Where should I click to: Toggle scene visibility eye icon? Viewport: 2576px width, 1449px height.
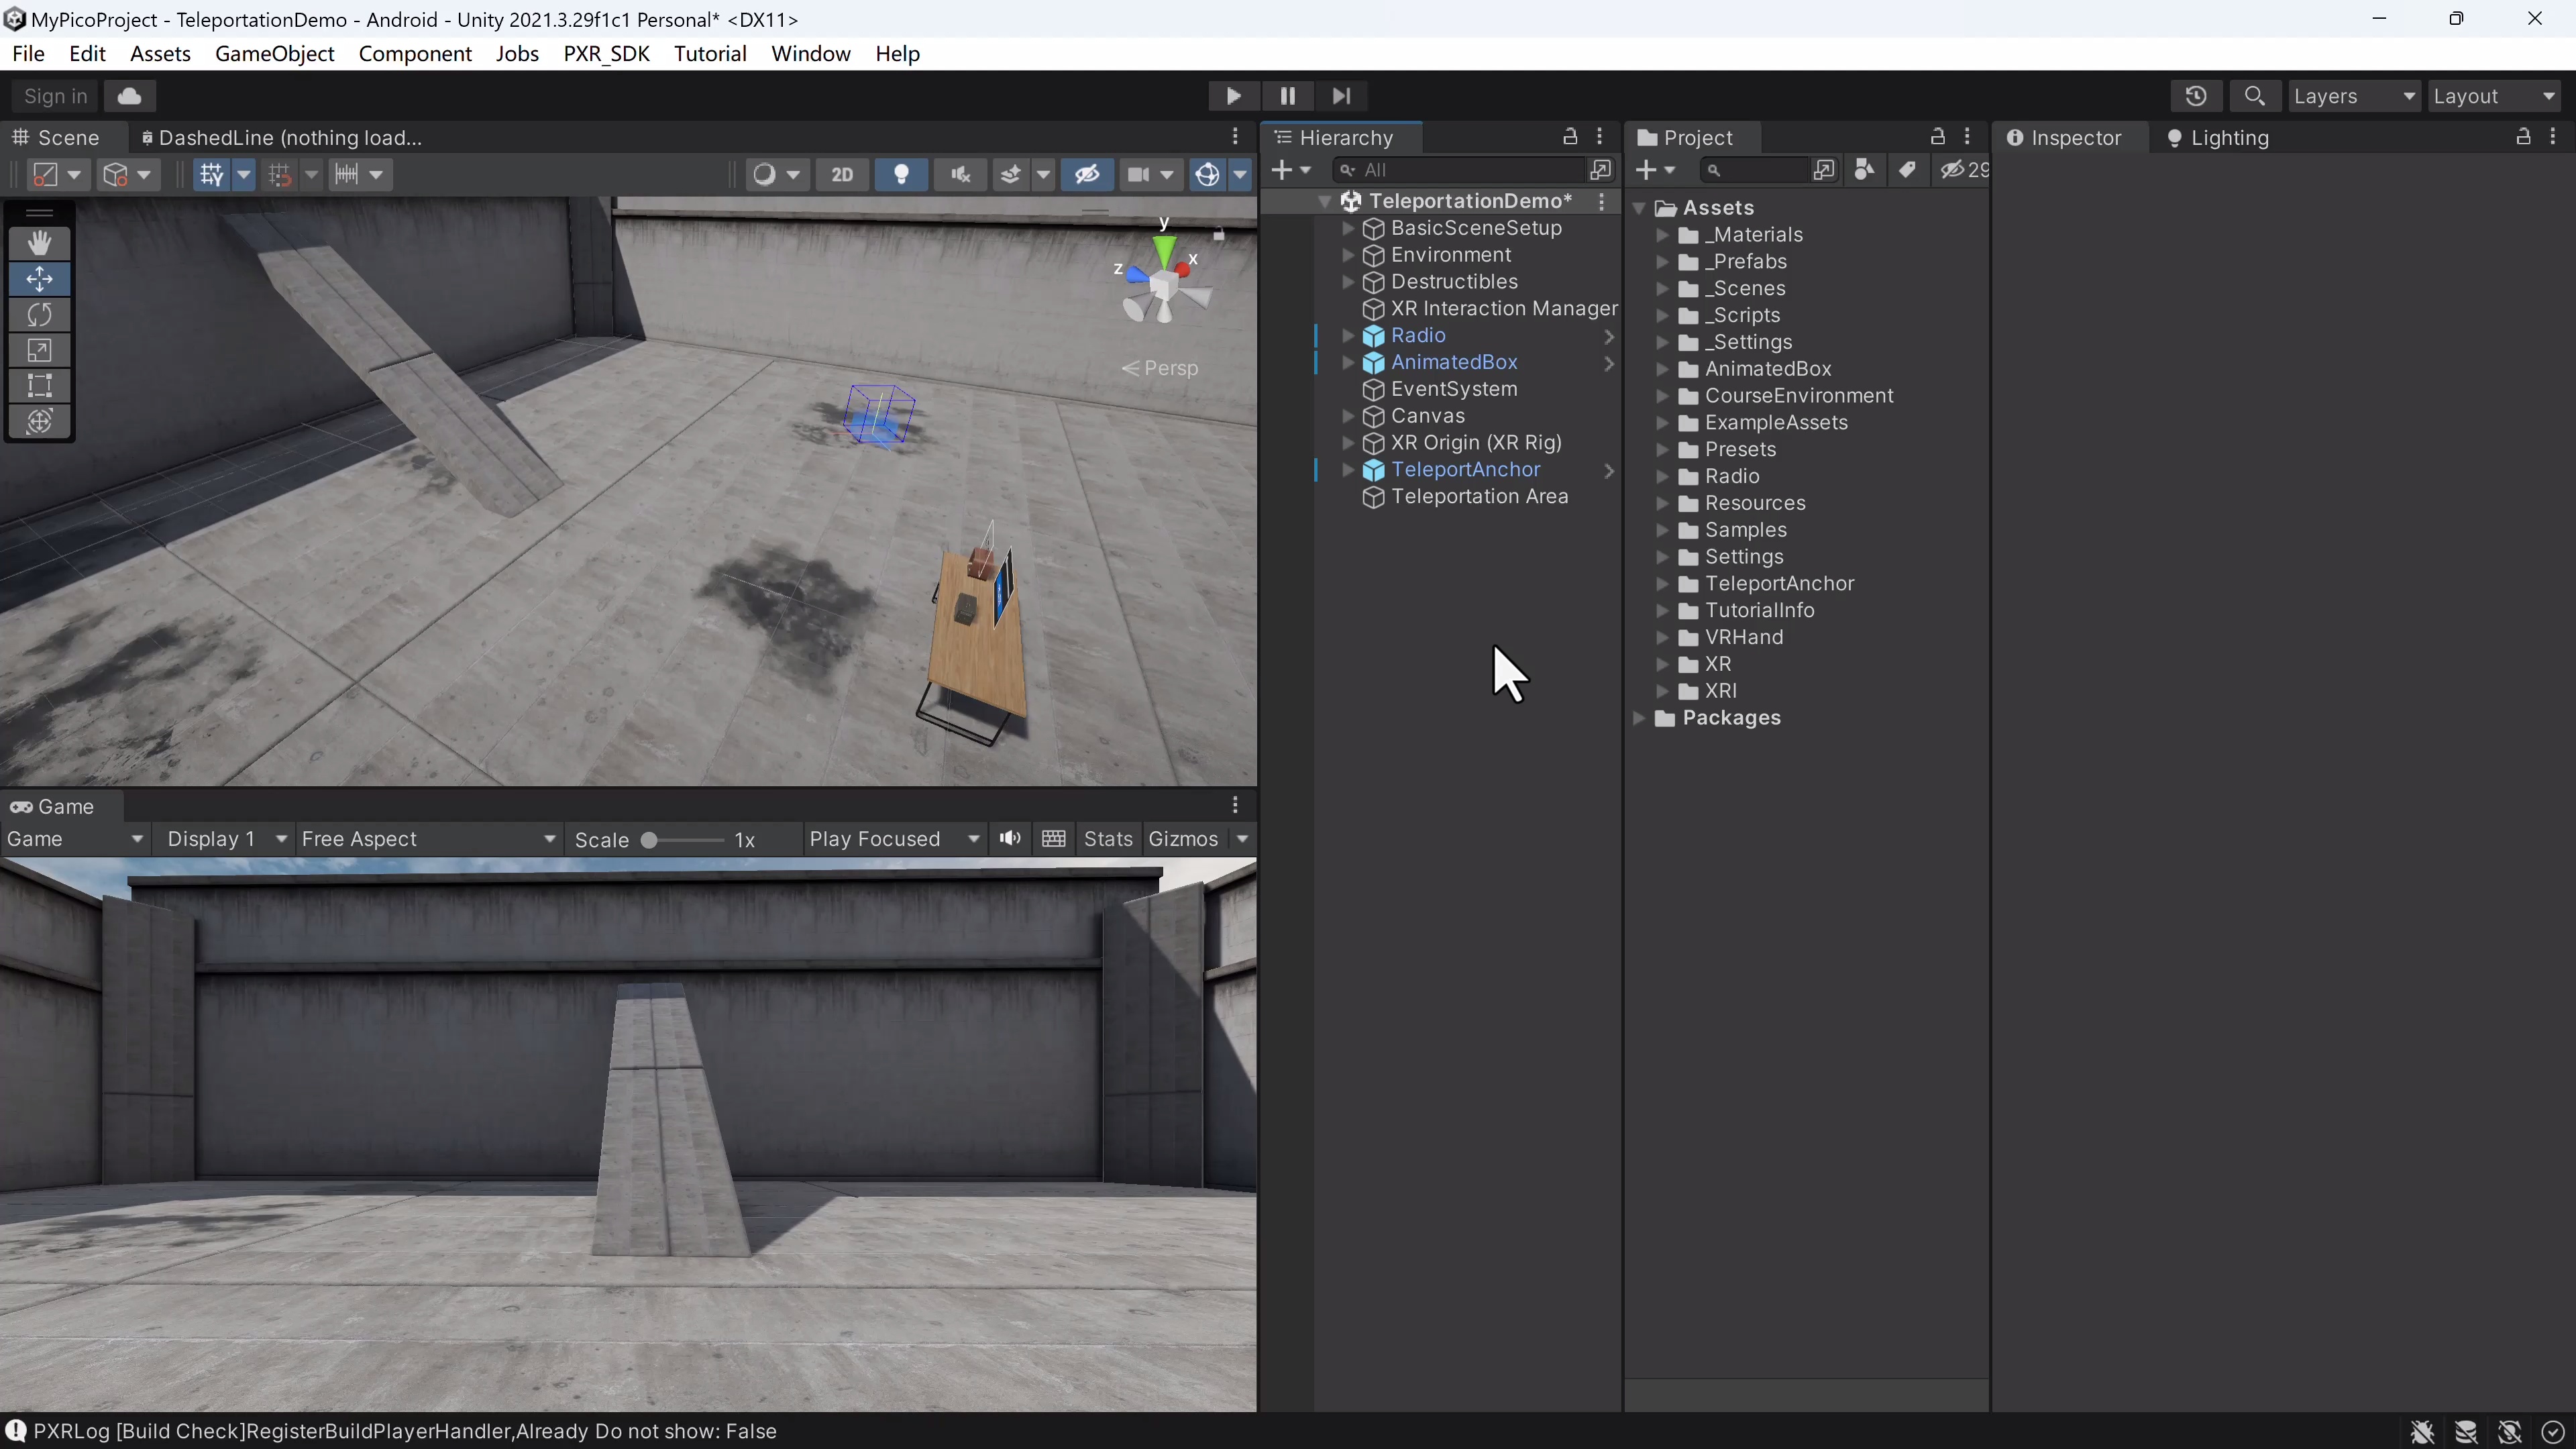(1087, 174)
